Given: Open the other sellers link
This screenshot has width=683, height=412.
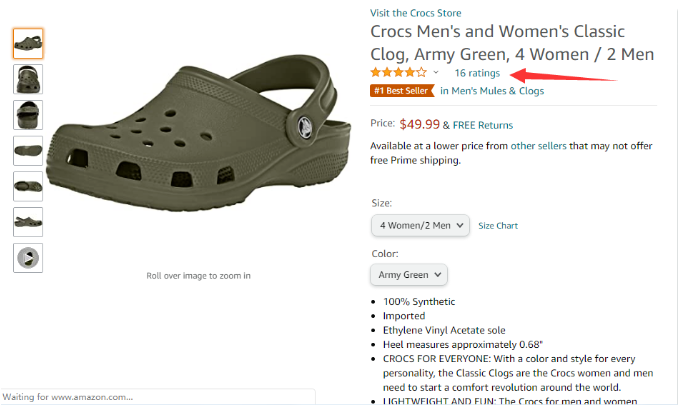Looking at the screenshot, I should [538, 146].
